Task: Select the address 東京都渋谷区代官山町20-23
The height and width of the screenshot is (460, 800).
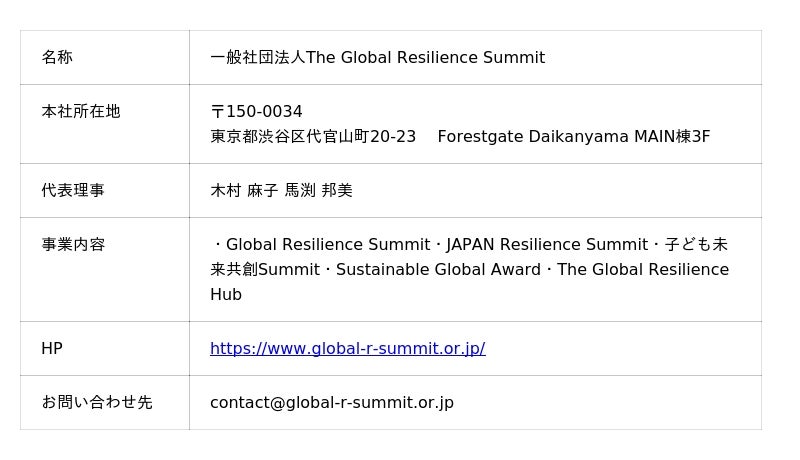Action: coord(312,137)
